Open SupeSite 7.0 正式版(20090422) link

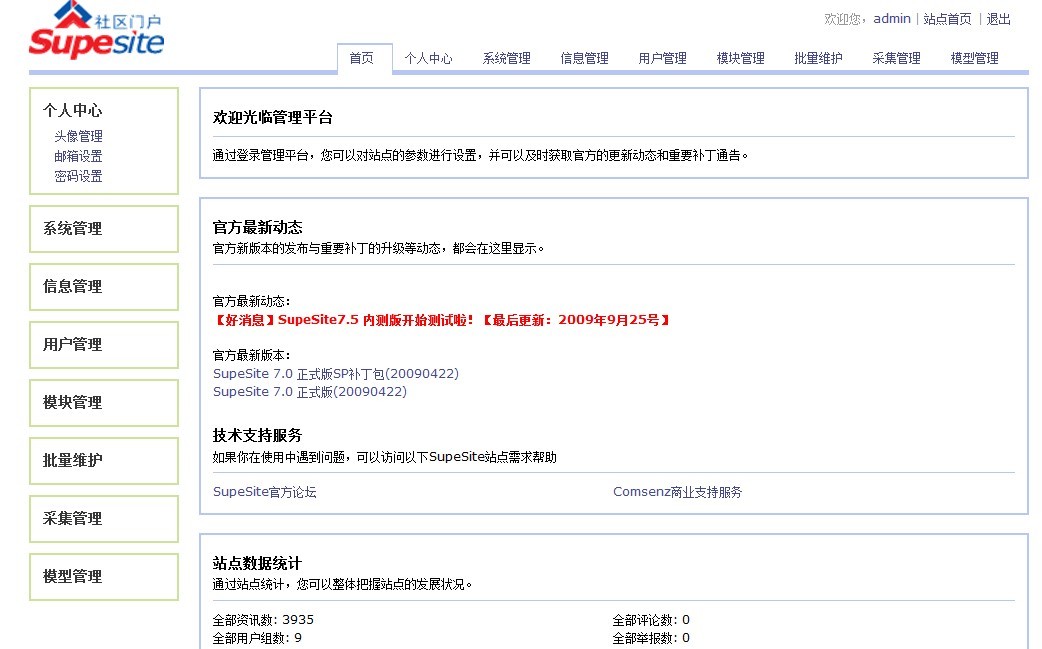click(x=310, y=392)
